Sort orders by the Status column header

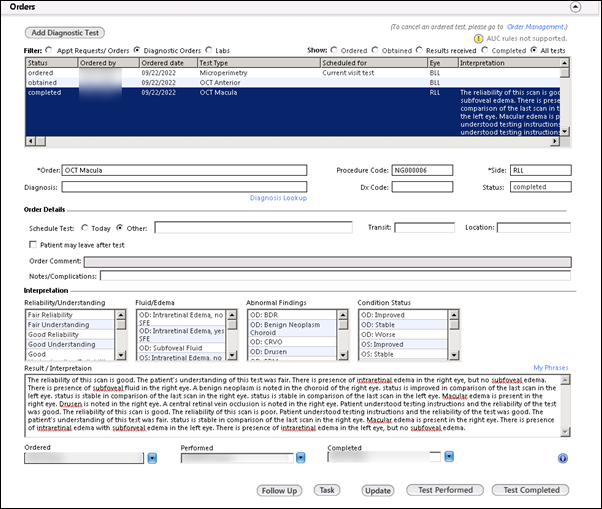pos(51,63)
